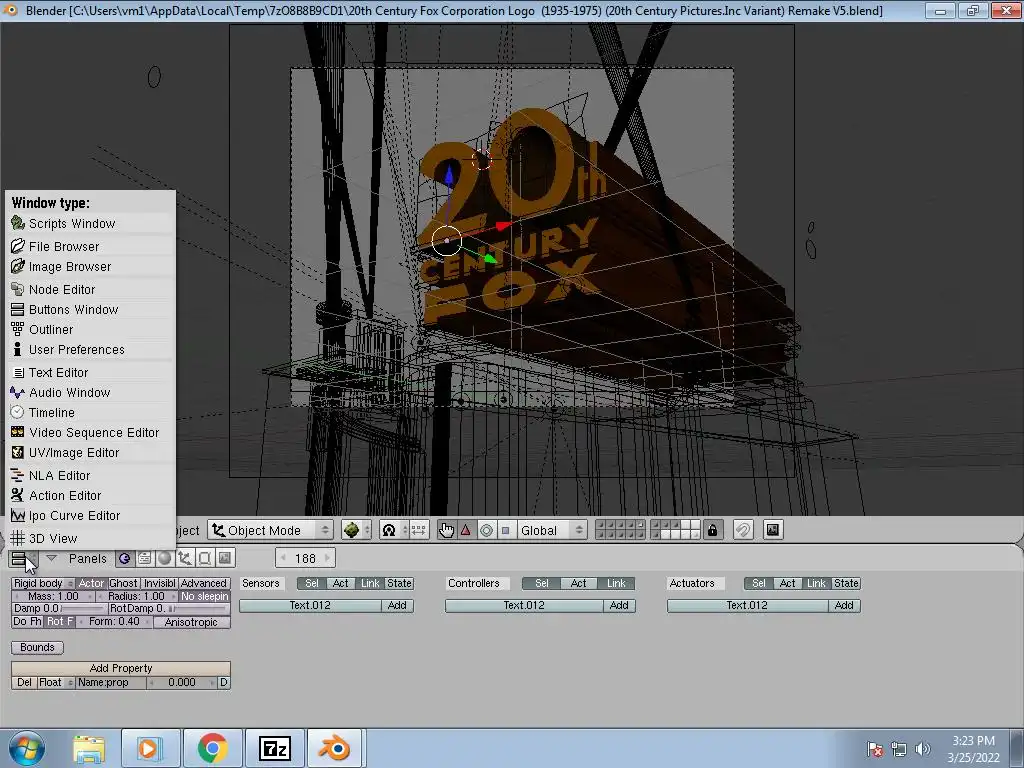The width and height of the screenshot is (1024, 768).
Task: Click the Add button under Actuators
Action: 844,605
